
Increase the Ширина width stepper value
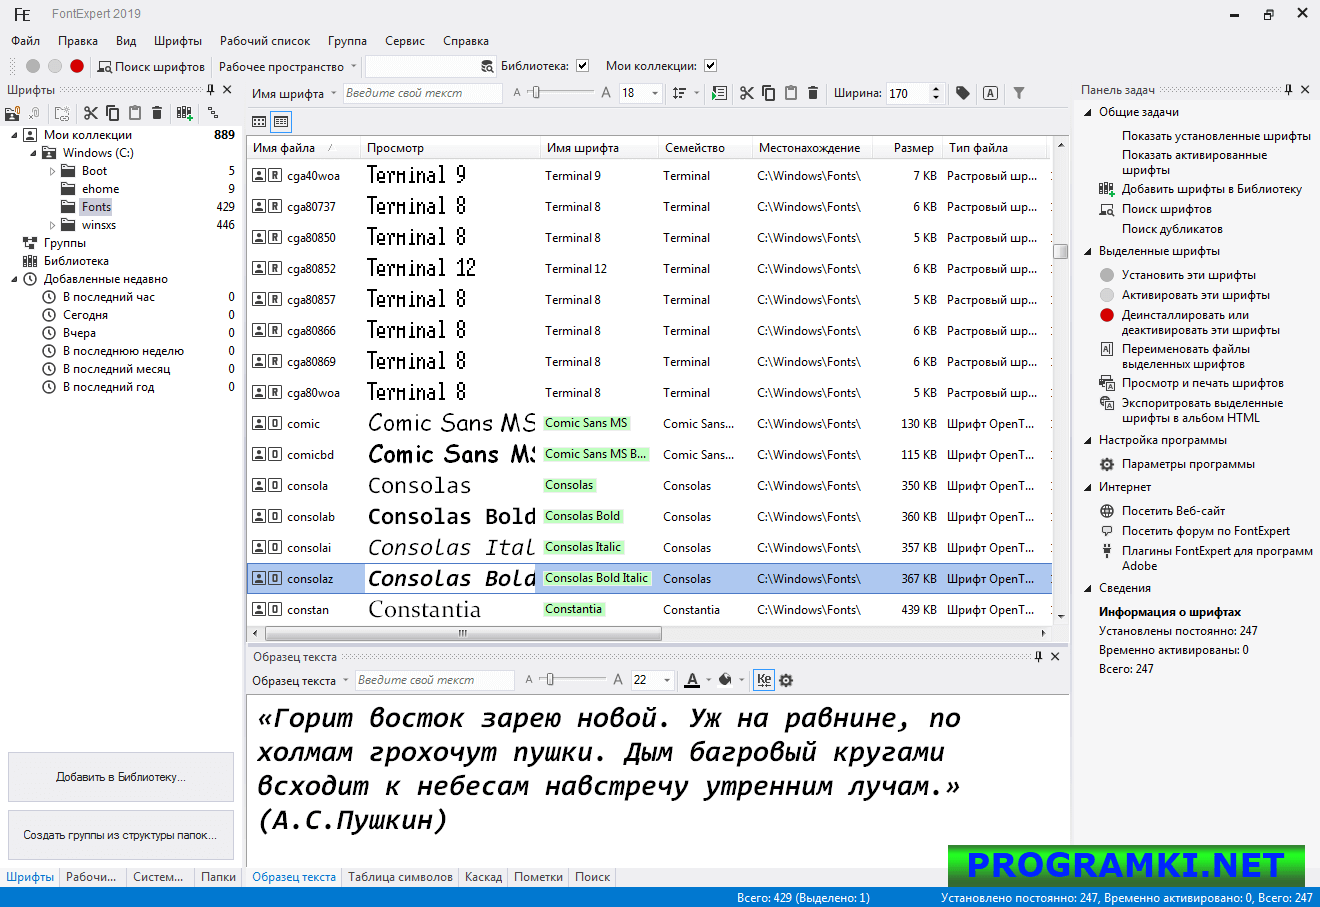[936, 89]
